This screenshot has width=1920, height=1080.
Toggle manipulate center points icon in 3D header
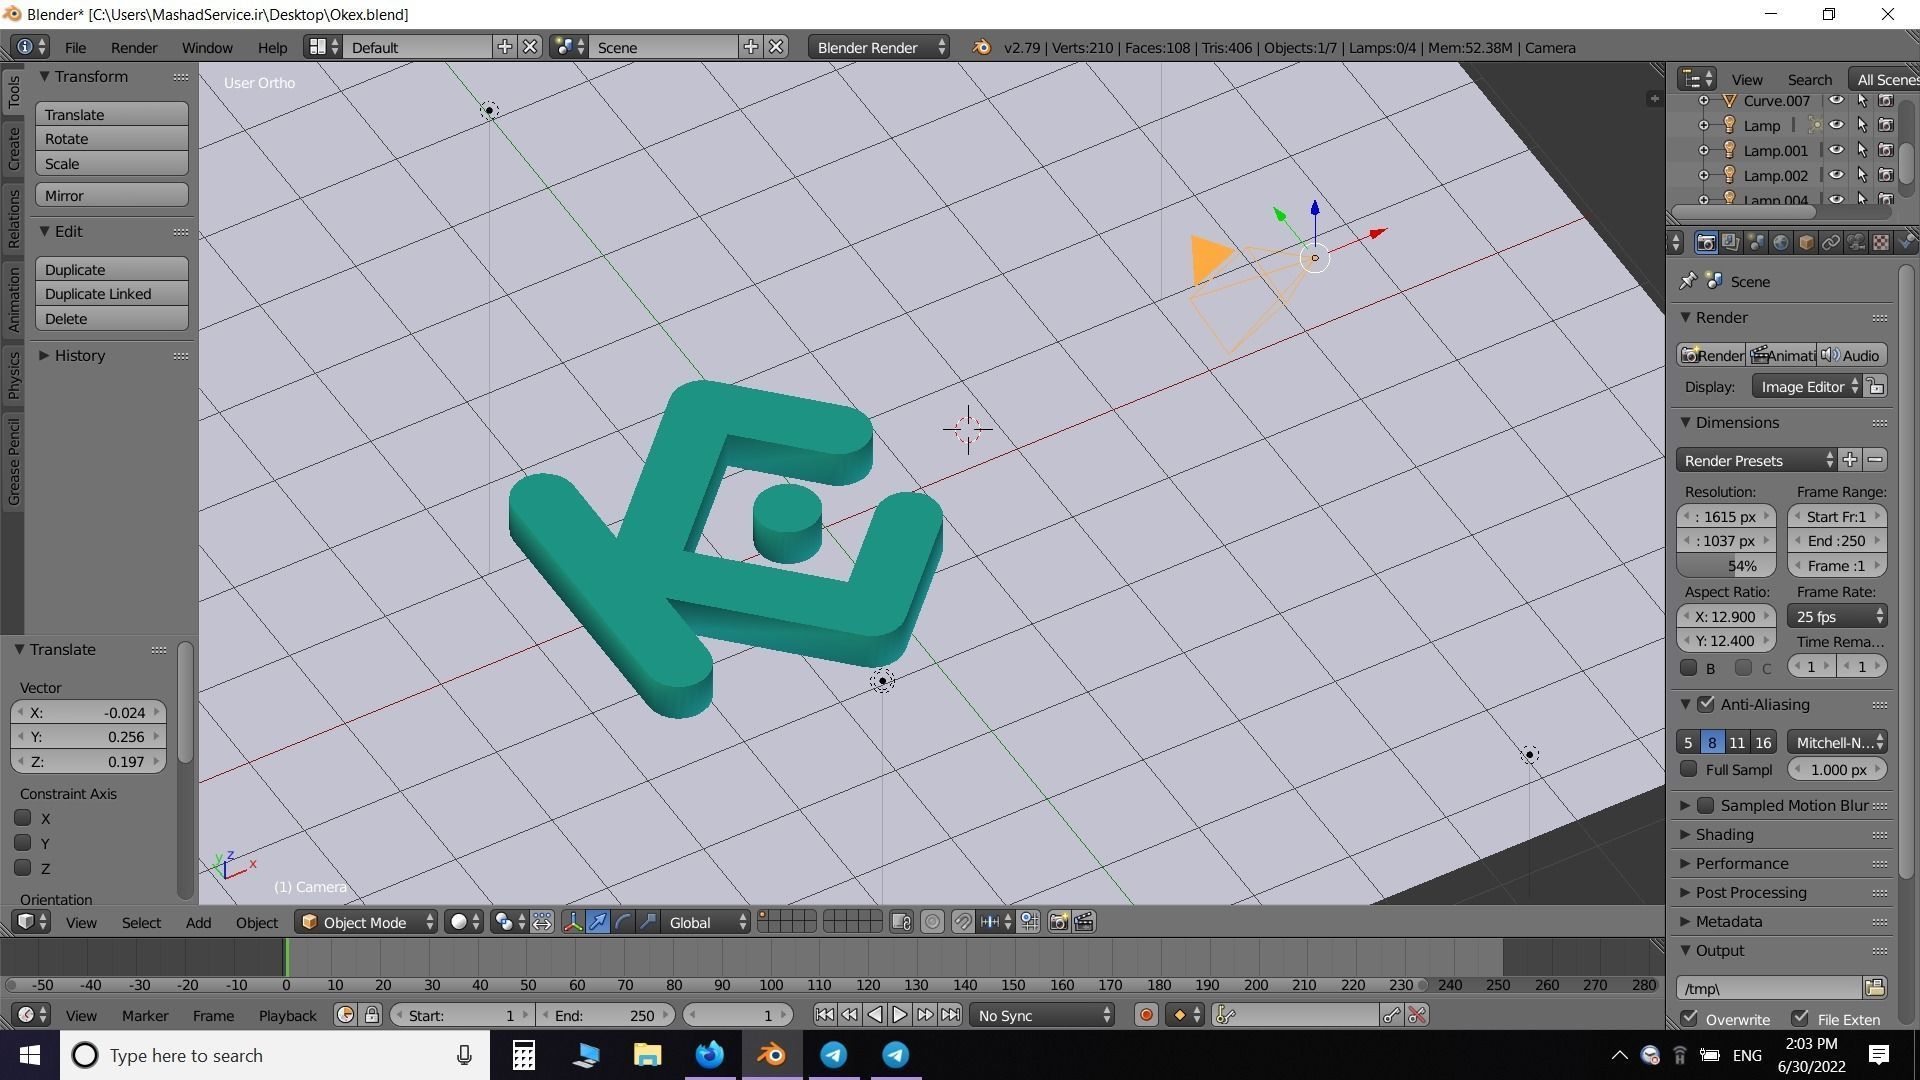coord(542,922)
